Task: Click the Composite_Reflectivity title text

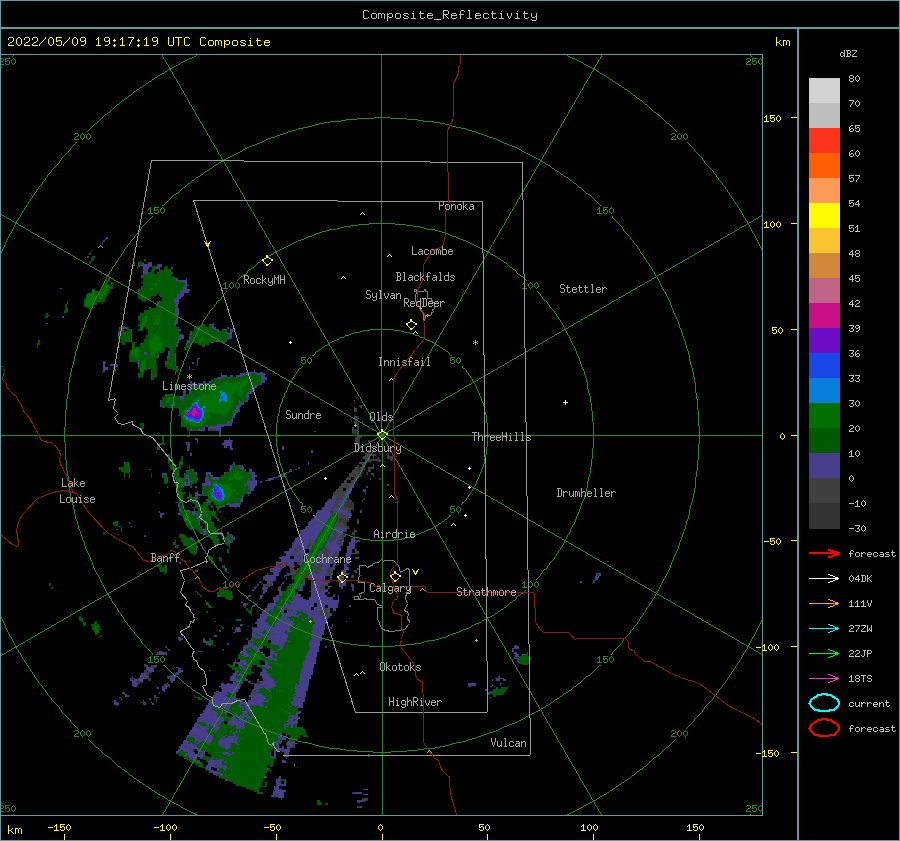Action: pyautogui.click(x=450, y=15)
